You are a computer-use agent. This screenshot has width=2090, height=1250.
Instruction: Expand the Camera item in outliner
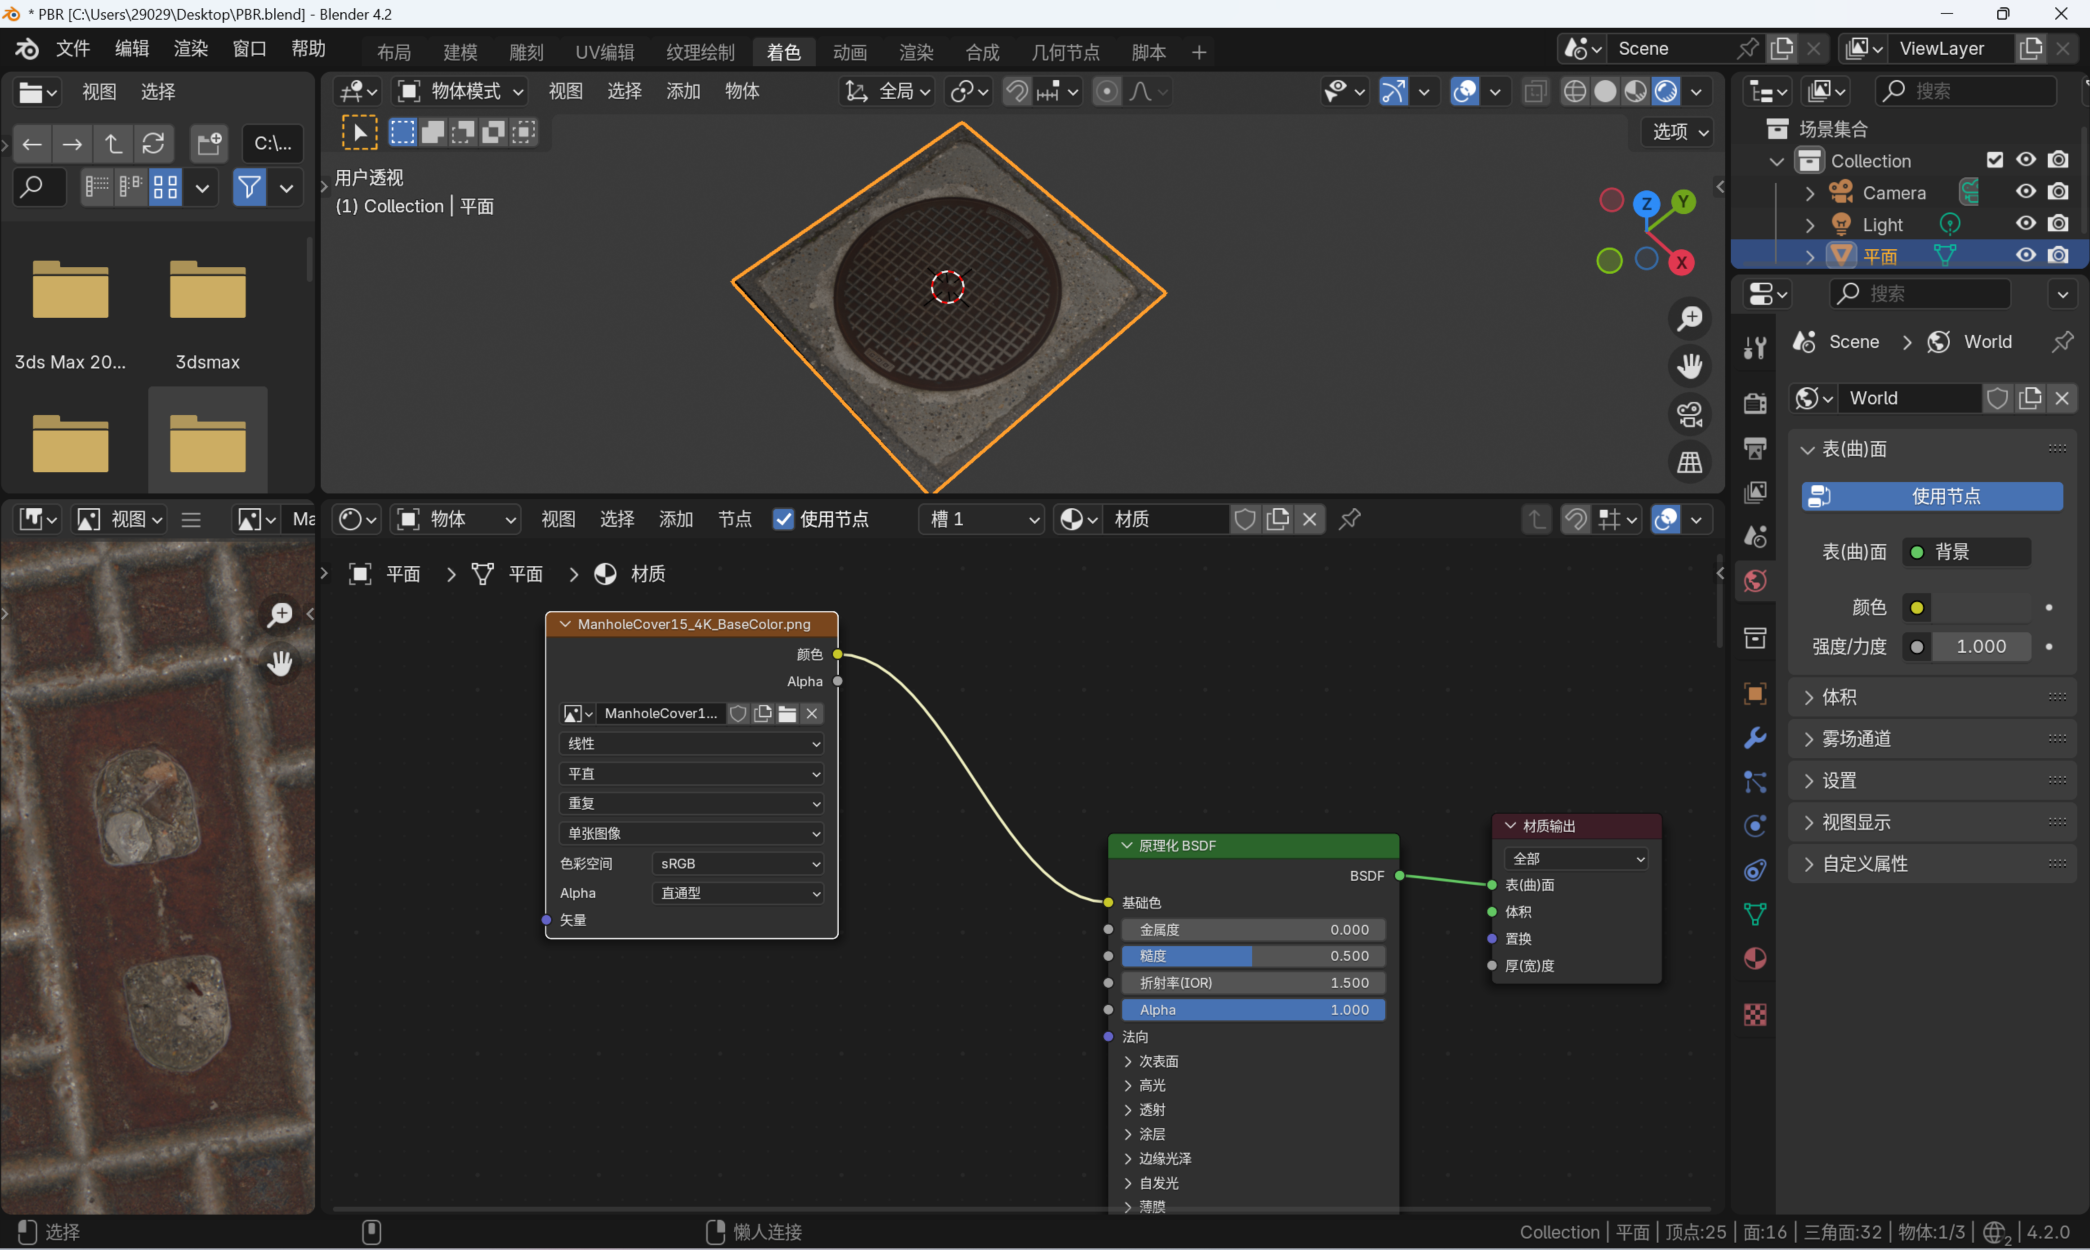1810,193
